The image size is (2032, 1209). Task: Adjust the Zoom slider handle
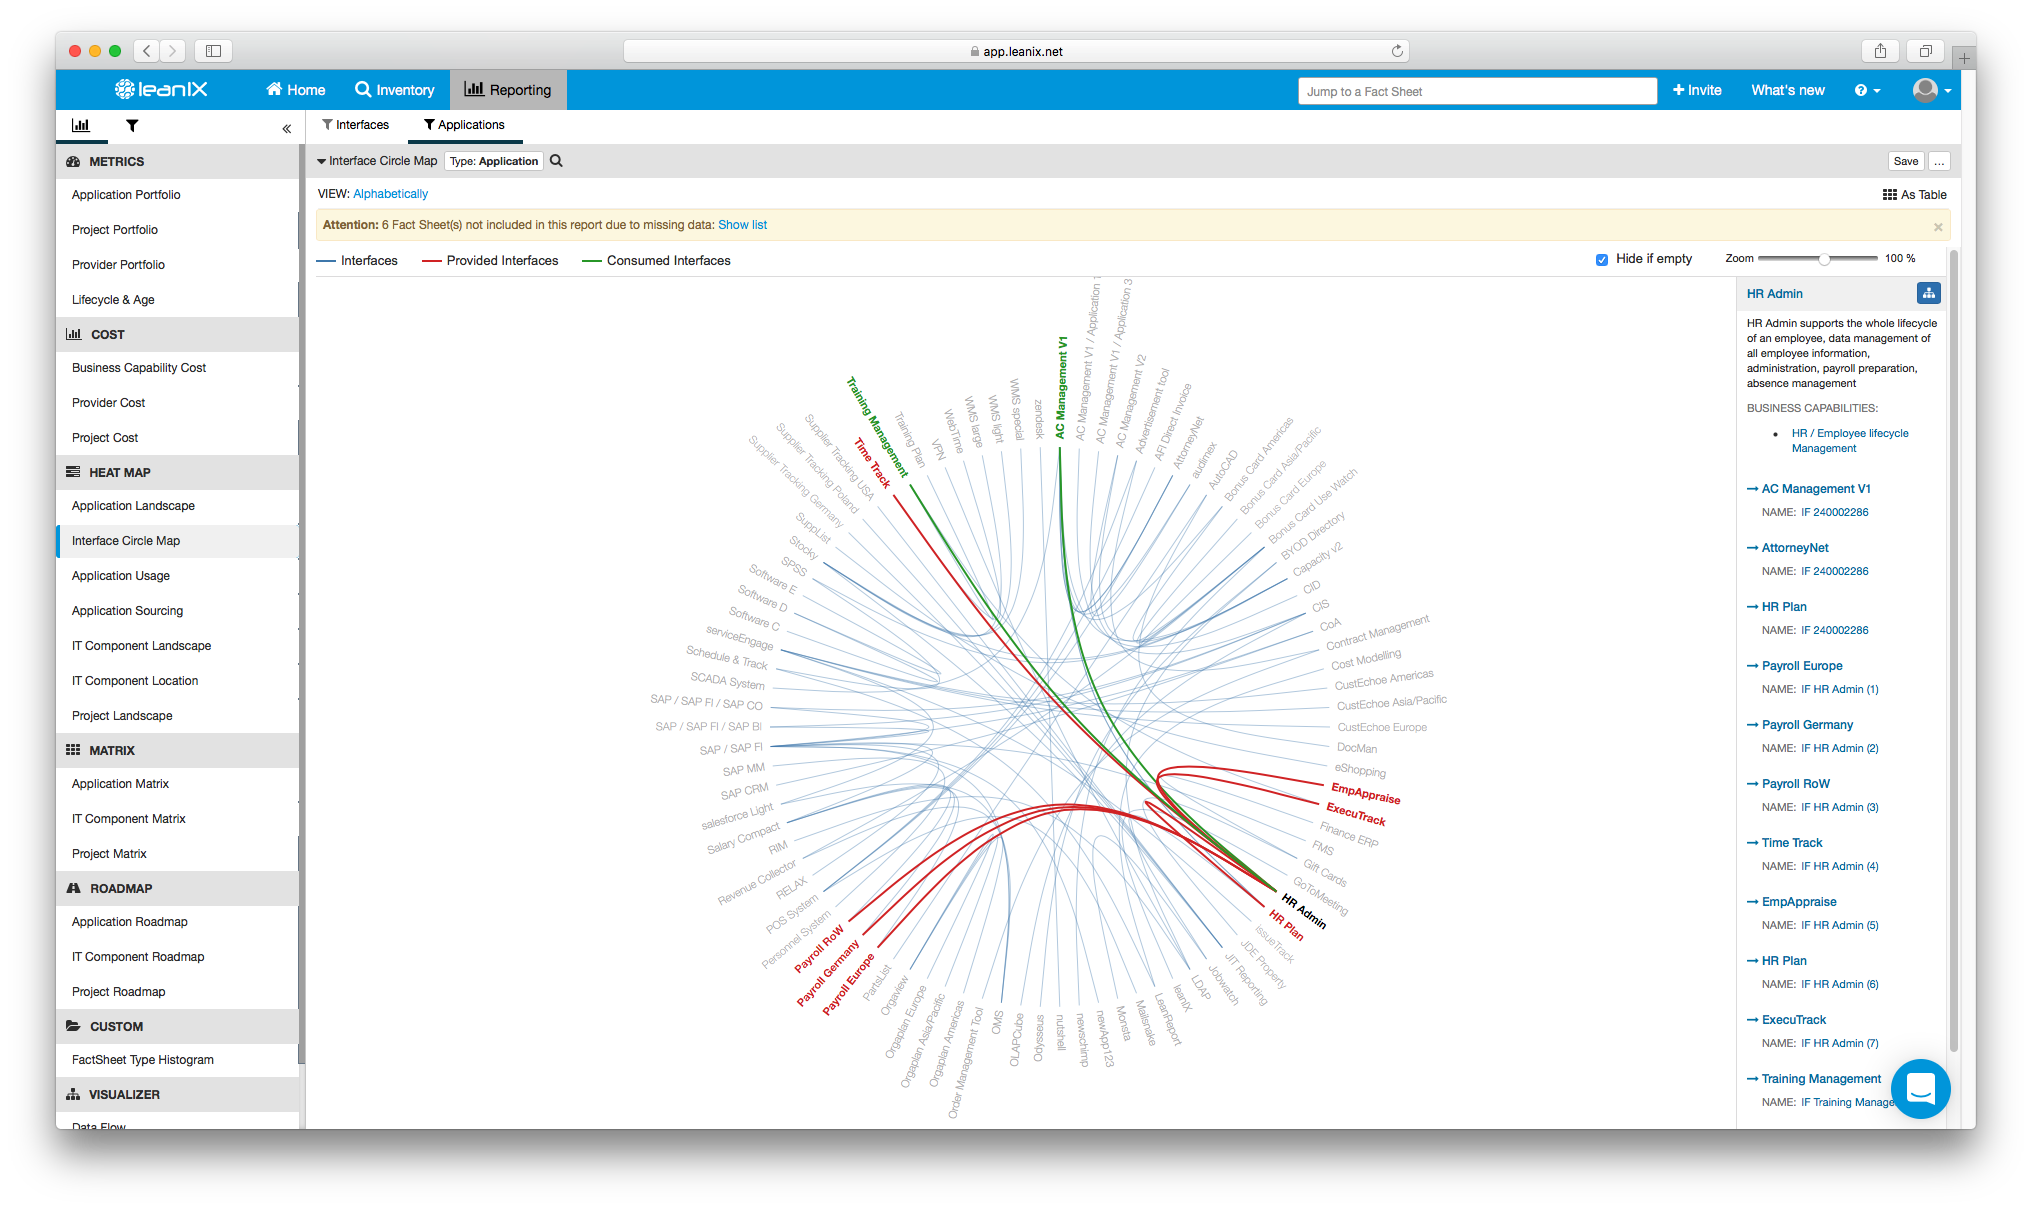1824,259
